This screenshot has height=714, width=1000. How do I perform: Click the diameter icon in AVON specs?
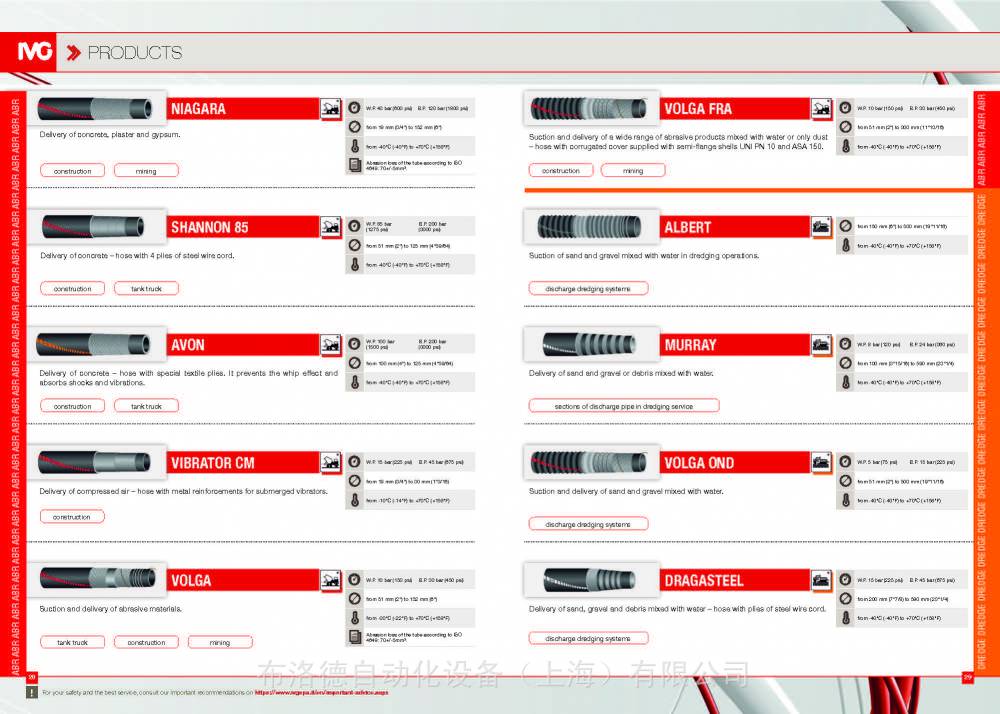click(354, 363)
